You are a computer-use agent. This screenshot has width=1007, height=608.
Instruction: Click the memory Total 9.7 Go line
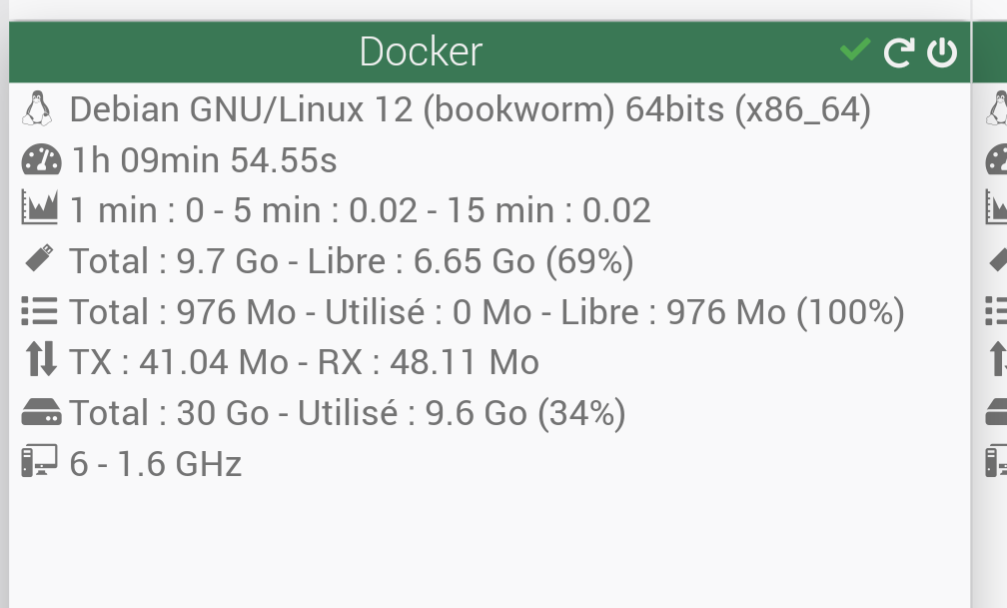pyautogui.click(x=352, y=261)
